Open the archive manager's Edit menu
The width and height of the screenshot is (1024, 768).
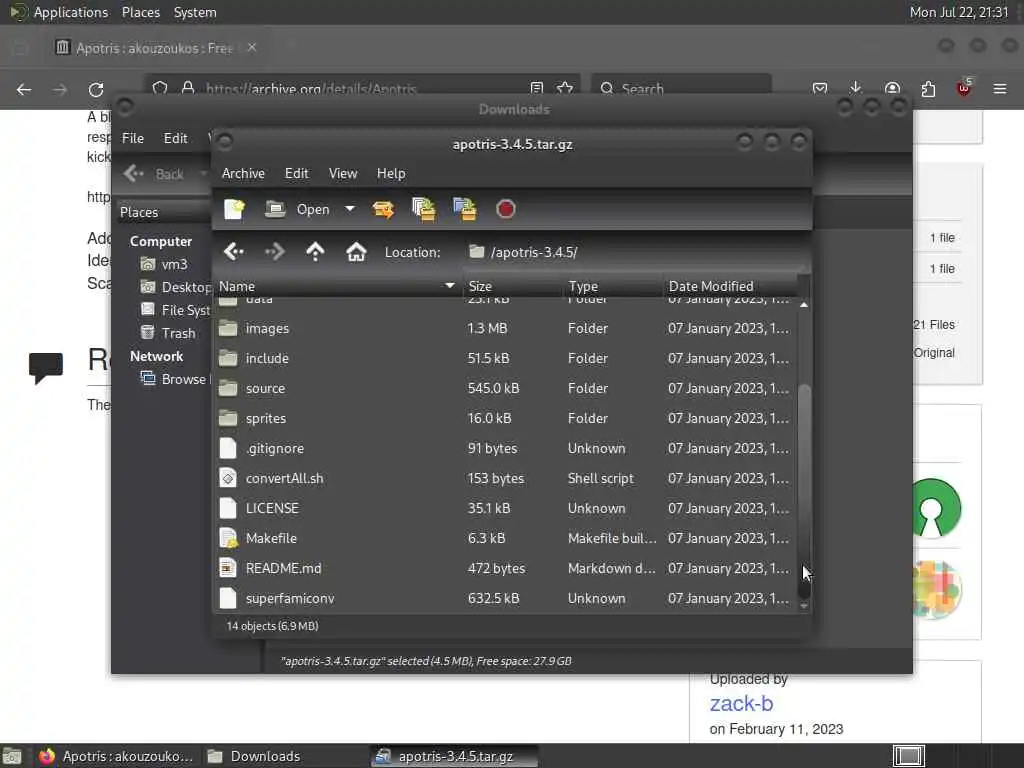[296, 173]
